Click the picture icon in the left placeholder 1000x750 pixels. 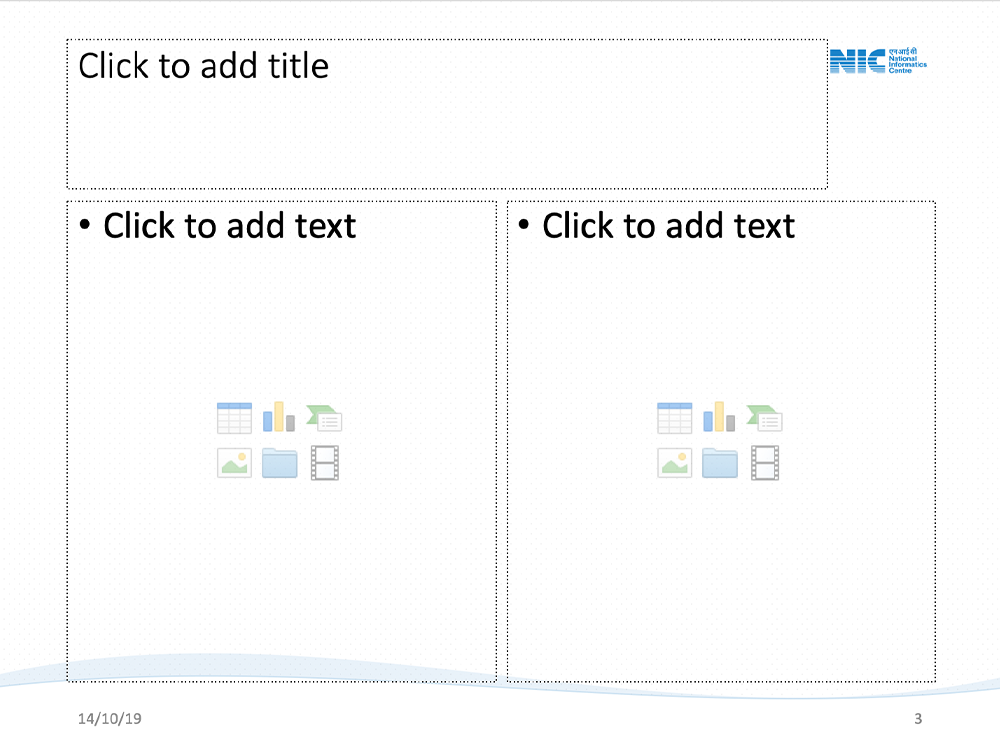(234, 462)
